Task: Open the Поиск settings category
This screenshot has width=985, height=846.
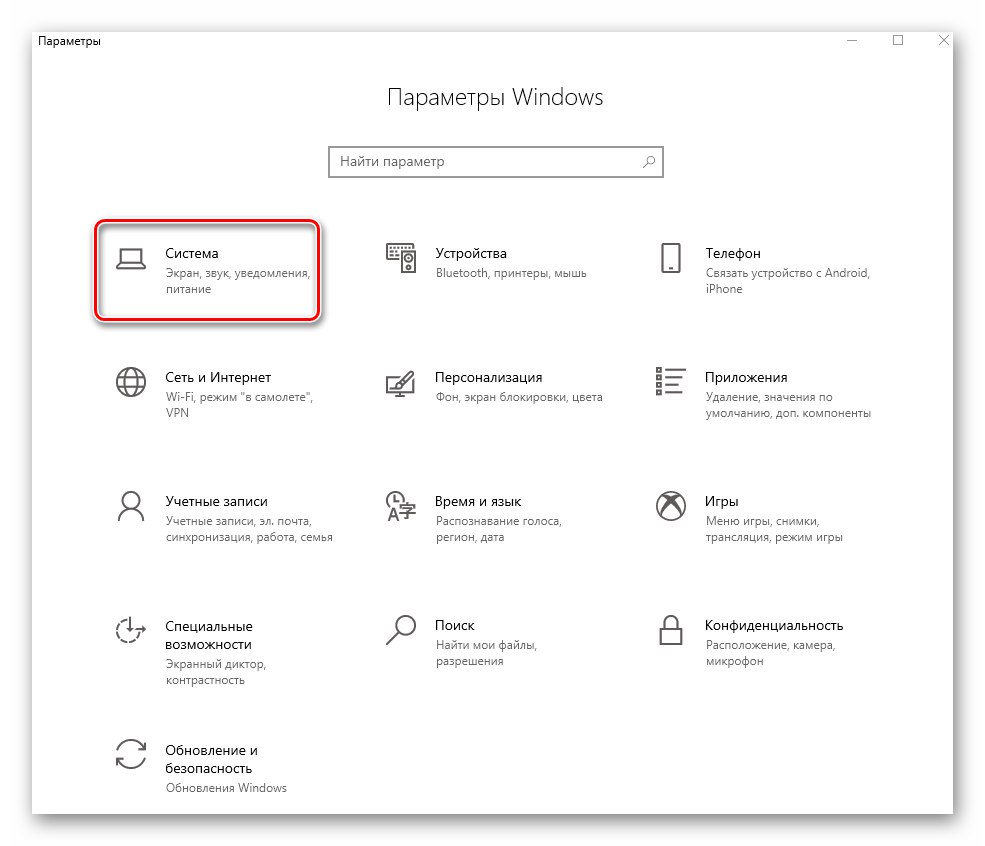Action: (457, 625)
